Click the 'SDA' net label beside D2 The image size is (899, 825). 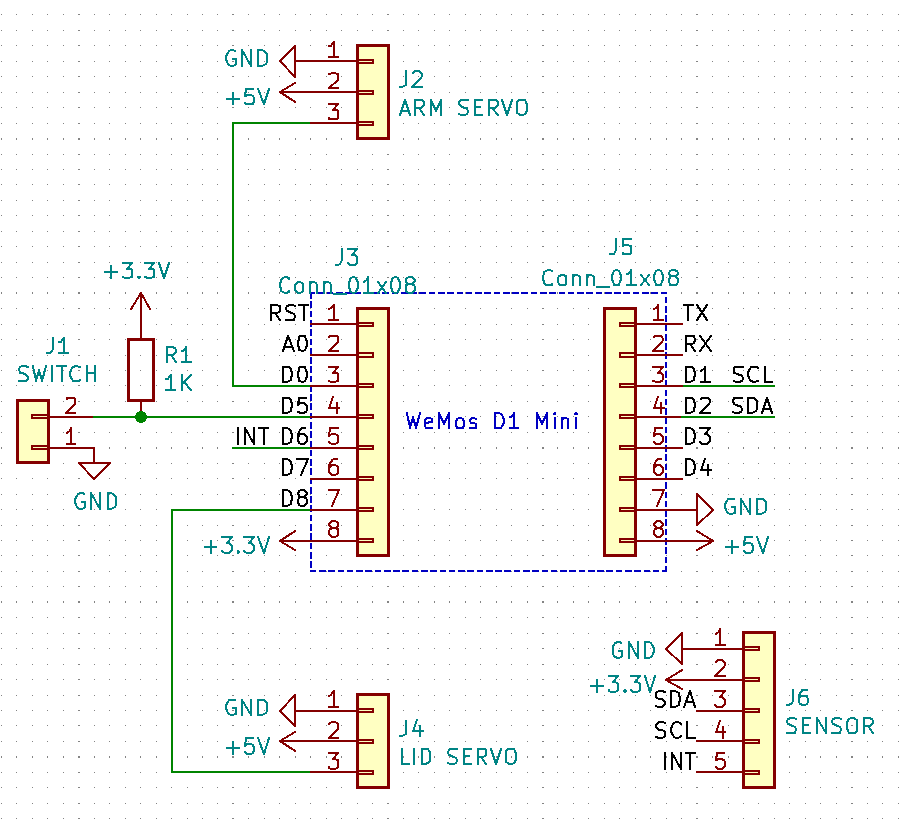coord(752,406)
